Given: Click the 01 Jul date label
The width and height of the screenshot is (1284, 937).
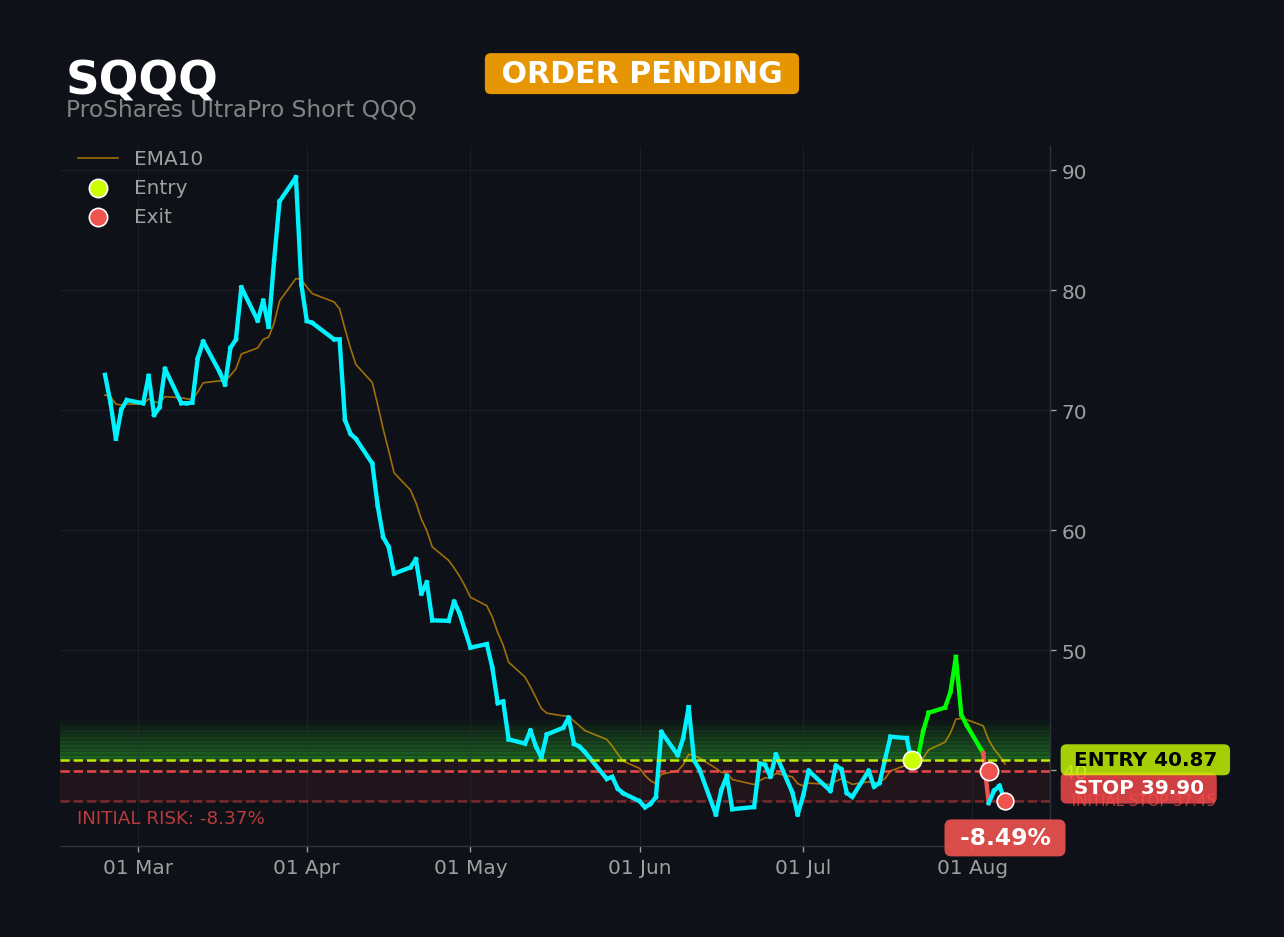Looking at the screenshot, I should tap(803, 868).
